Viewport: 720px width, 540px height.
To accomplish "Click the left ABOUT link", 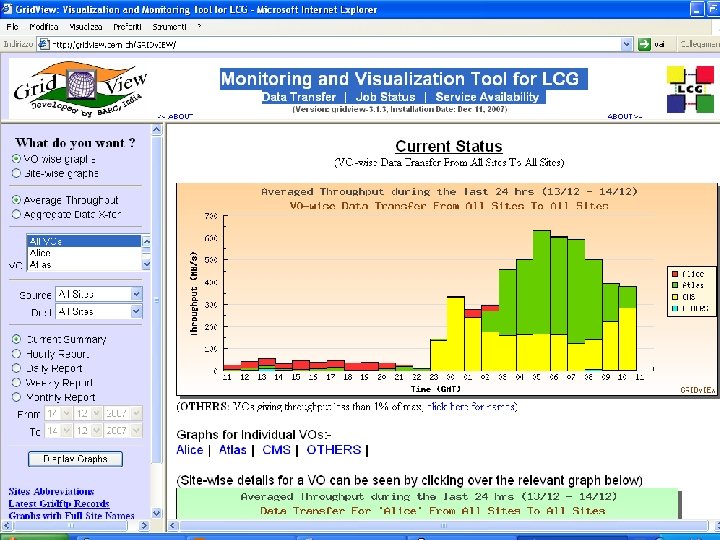I will point(180,117).
